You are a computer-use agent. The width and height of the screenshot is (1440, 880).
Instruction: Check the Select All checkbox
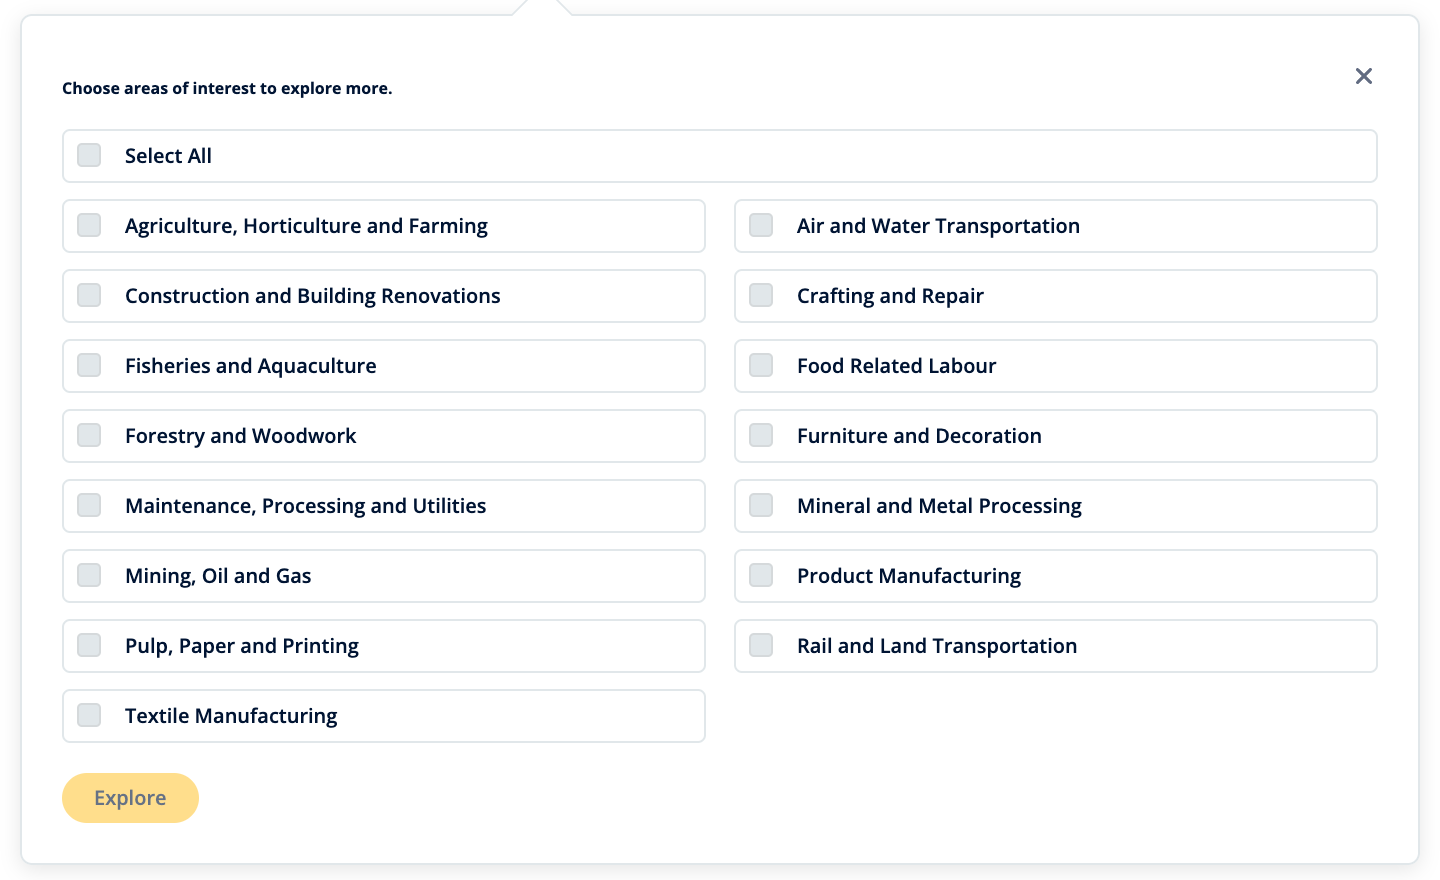[89, 155]
